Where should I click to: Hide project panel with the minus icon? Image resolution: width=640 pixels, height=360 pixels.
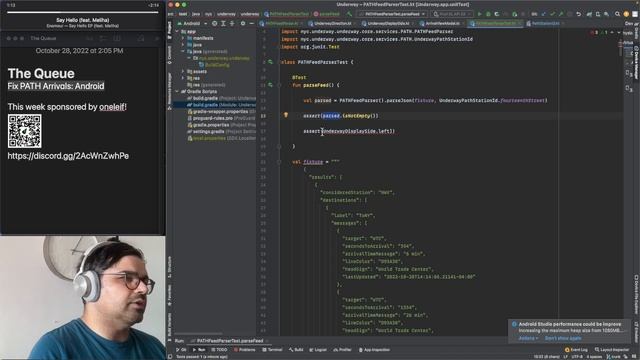251,23
